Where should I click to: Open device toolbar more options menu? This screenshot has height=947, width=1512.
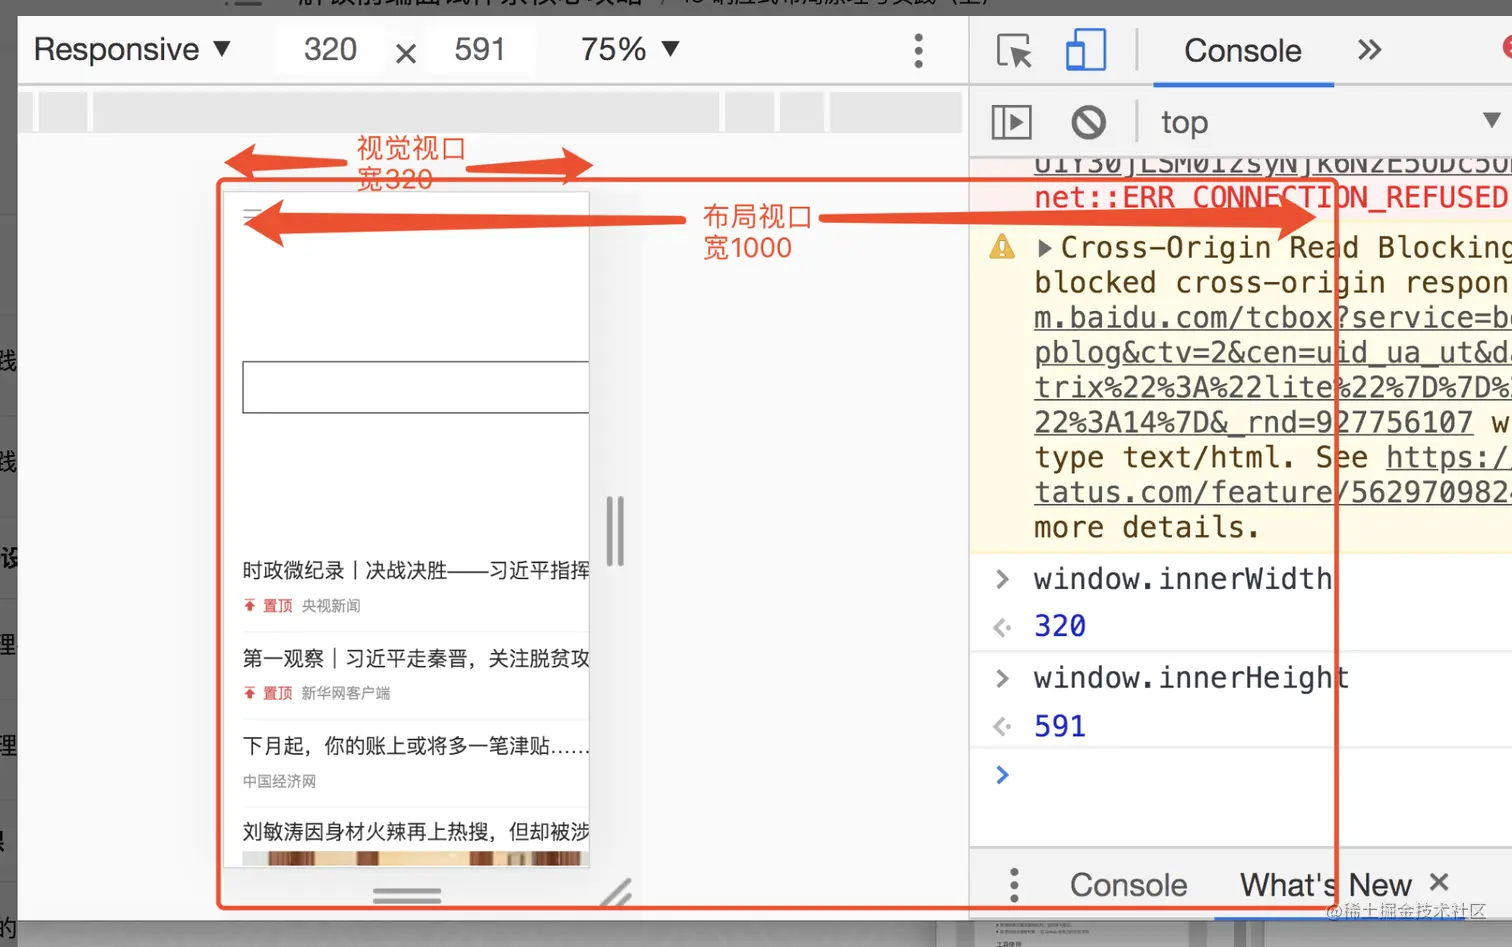[918, 50]
